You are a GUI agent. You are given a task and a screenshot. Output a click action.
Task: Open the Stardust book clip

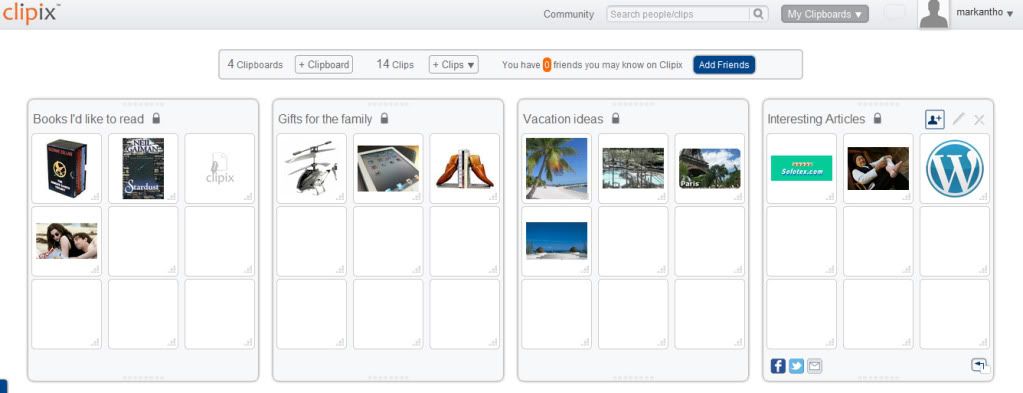coord(143,168)
